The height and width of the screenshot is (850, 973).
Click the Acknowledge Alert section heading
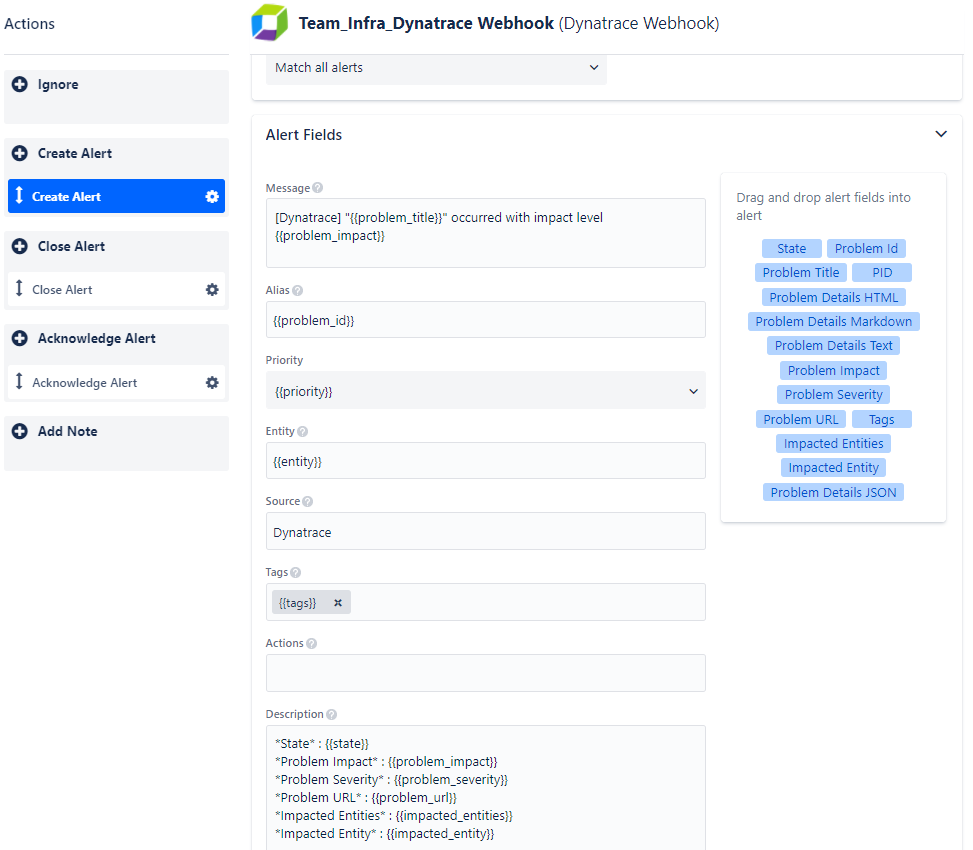97,338
